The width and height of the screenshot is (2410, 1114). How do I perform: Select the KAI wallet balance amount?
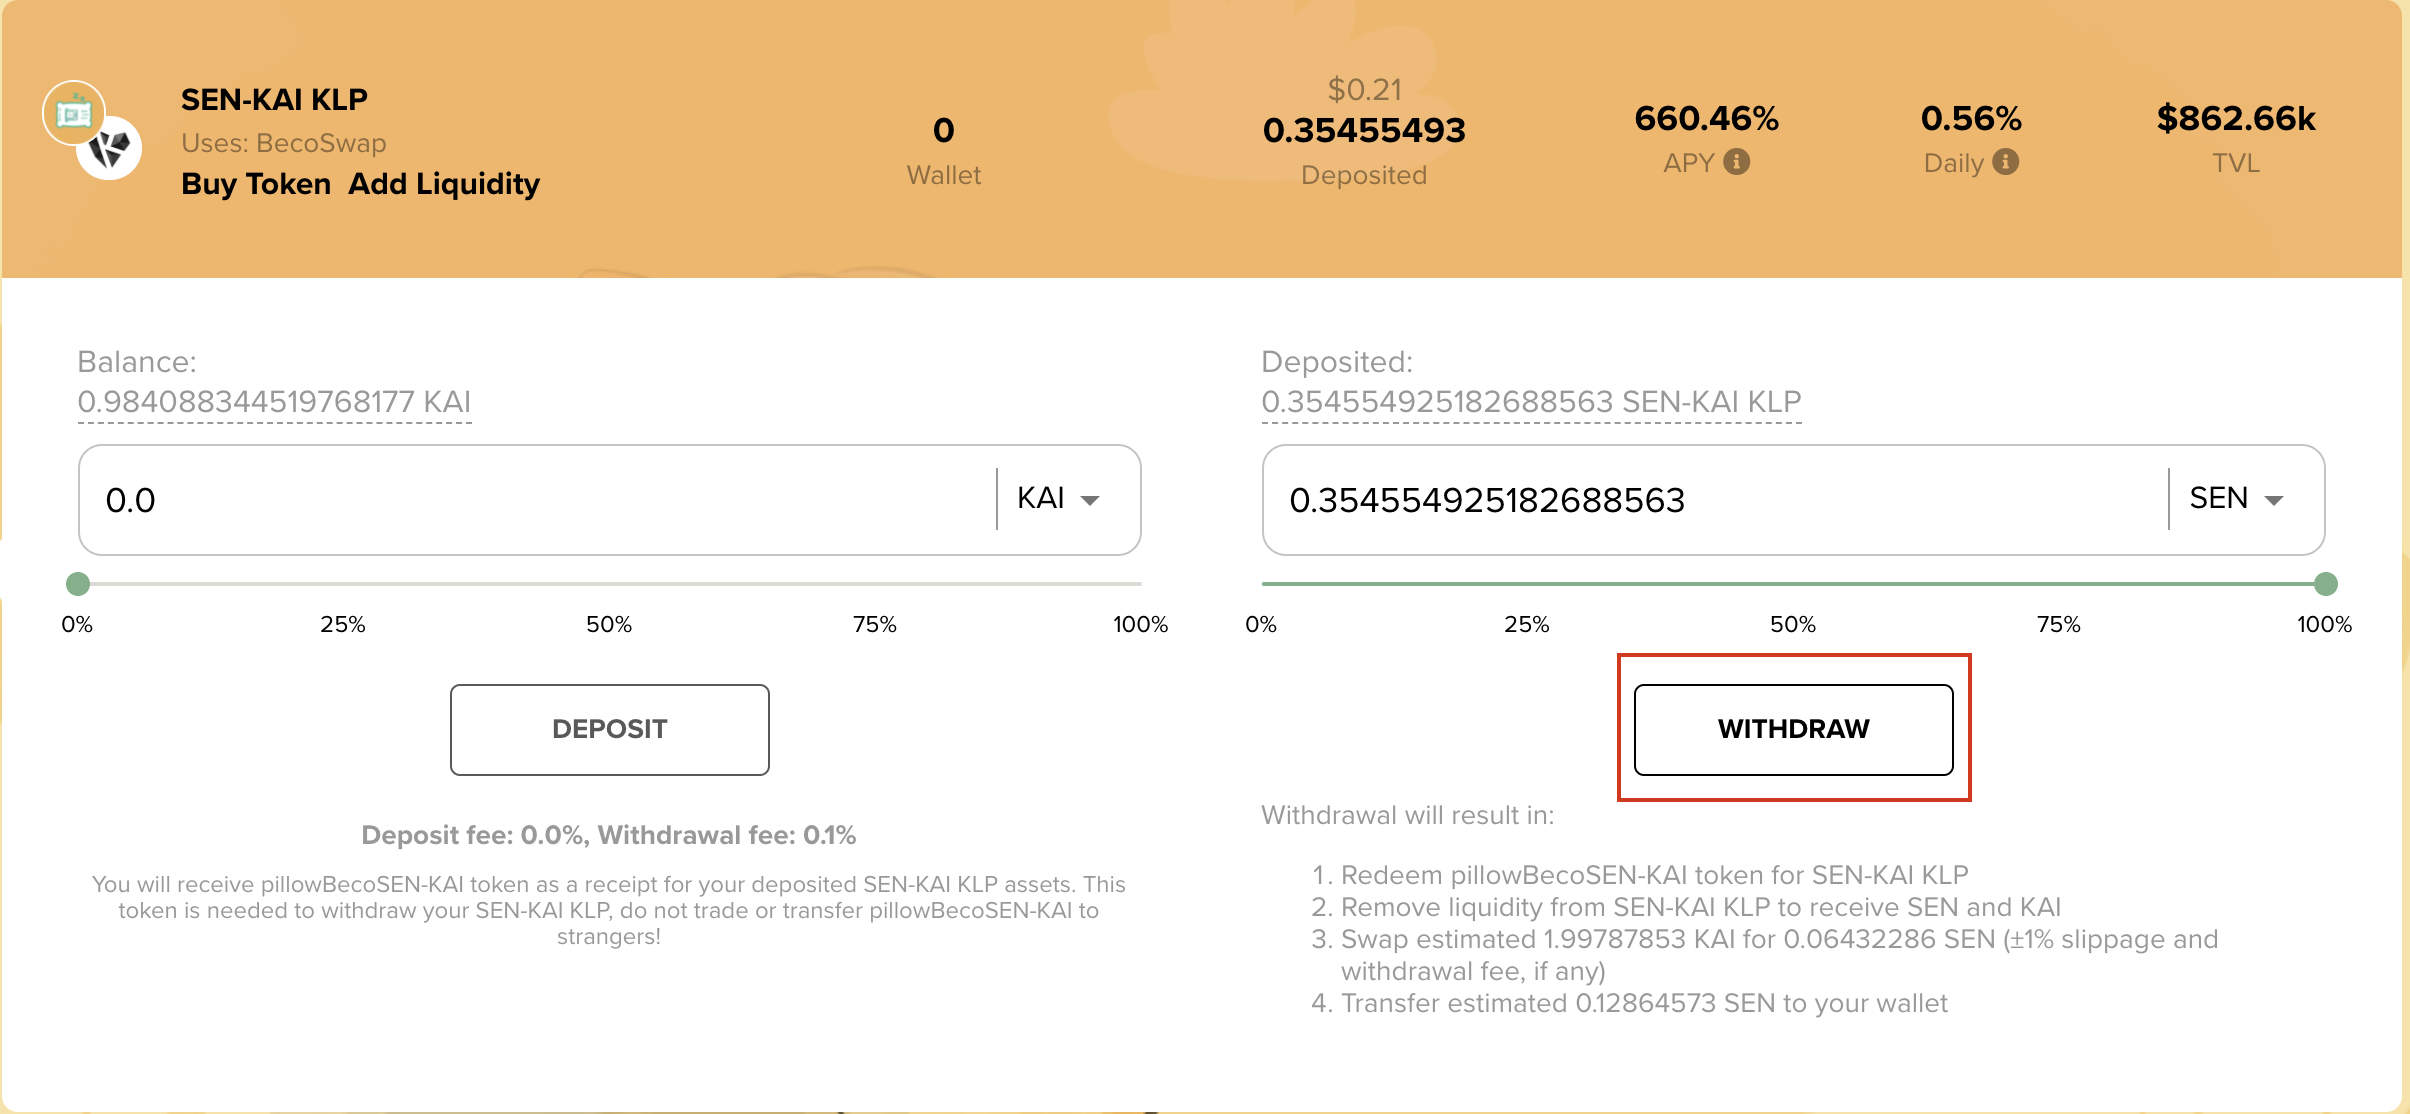tap(274, 402)
